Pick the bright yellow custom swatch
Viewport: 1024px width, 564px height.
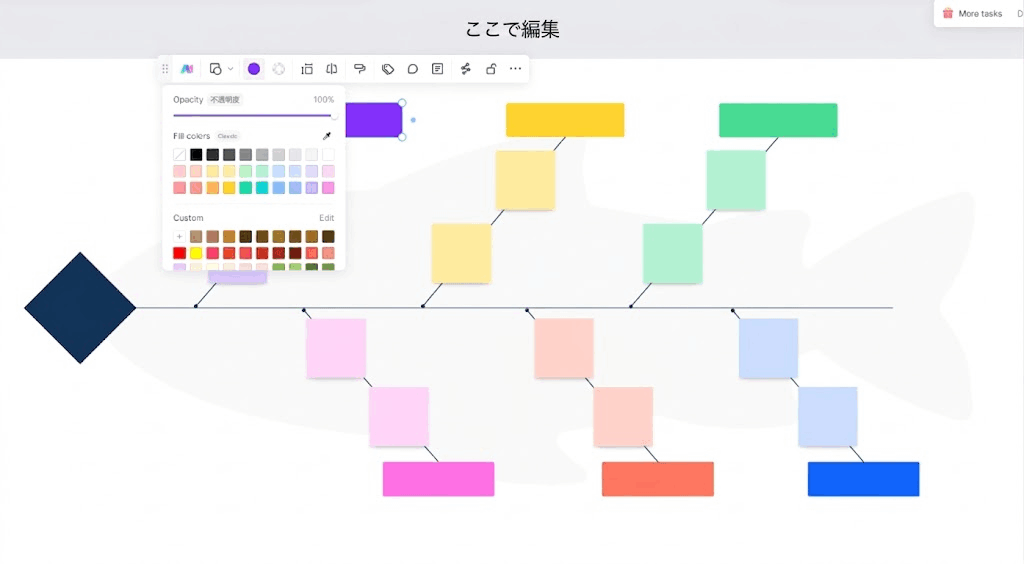click(196, 253)
